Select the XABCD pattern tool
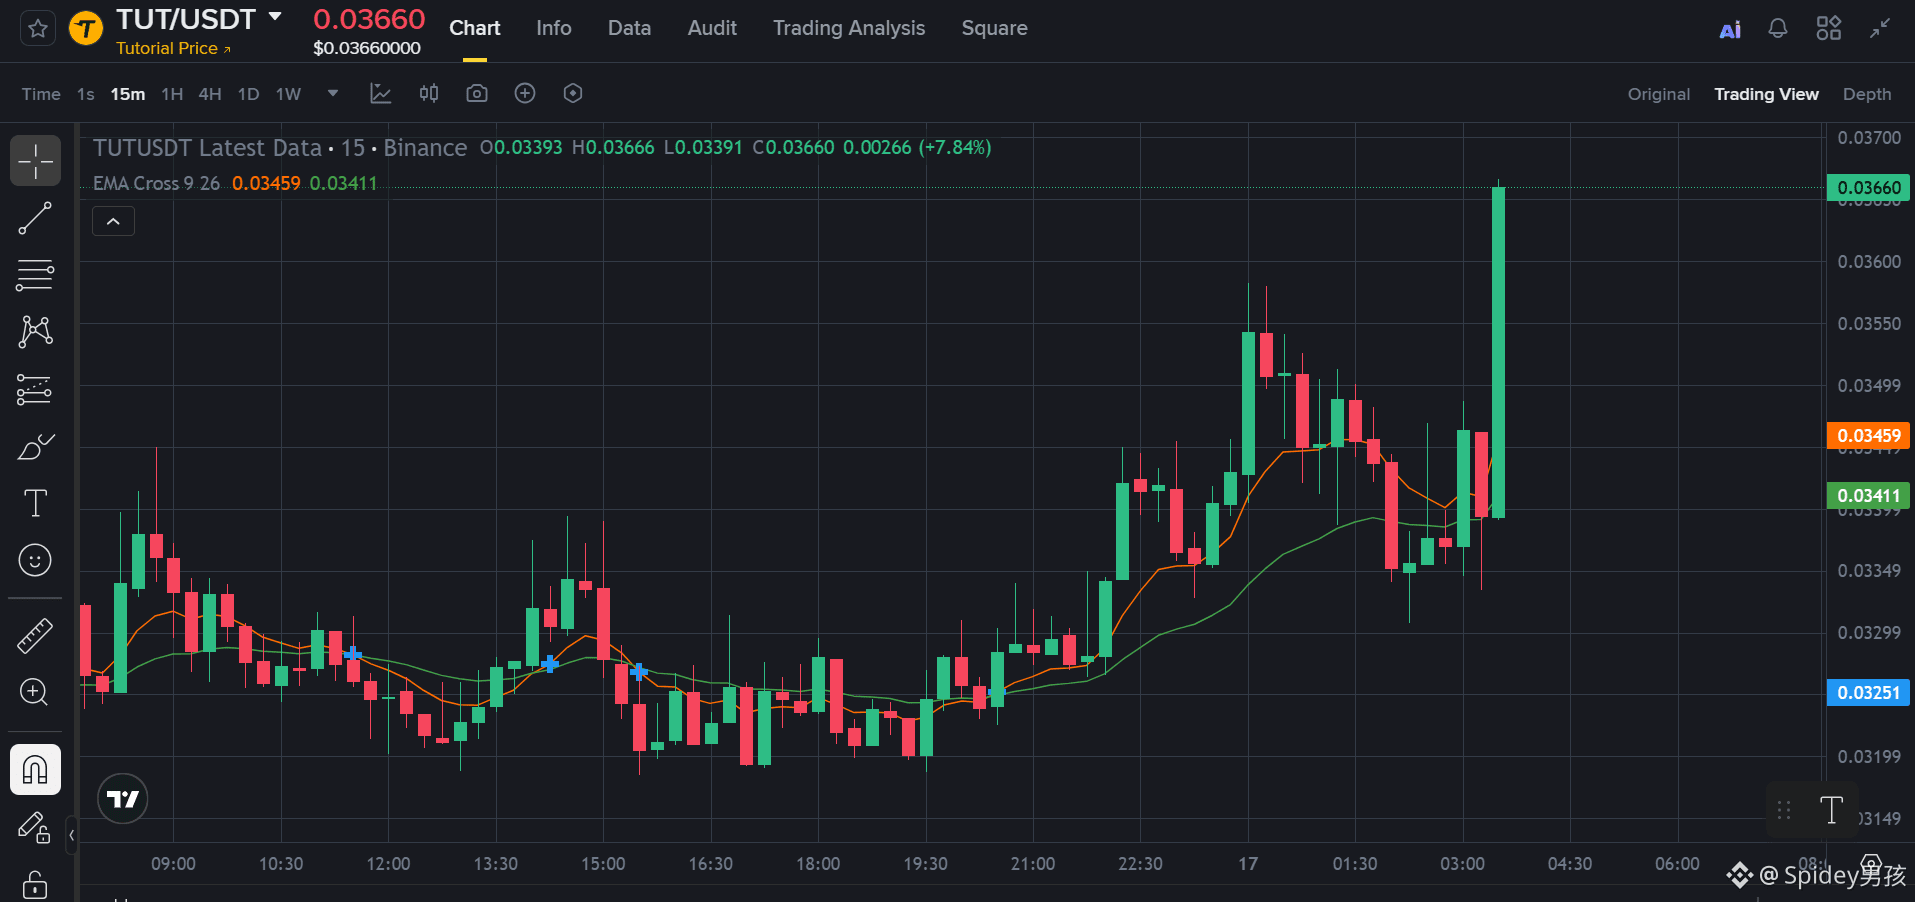1915x902 pixels. coord(35,331)
